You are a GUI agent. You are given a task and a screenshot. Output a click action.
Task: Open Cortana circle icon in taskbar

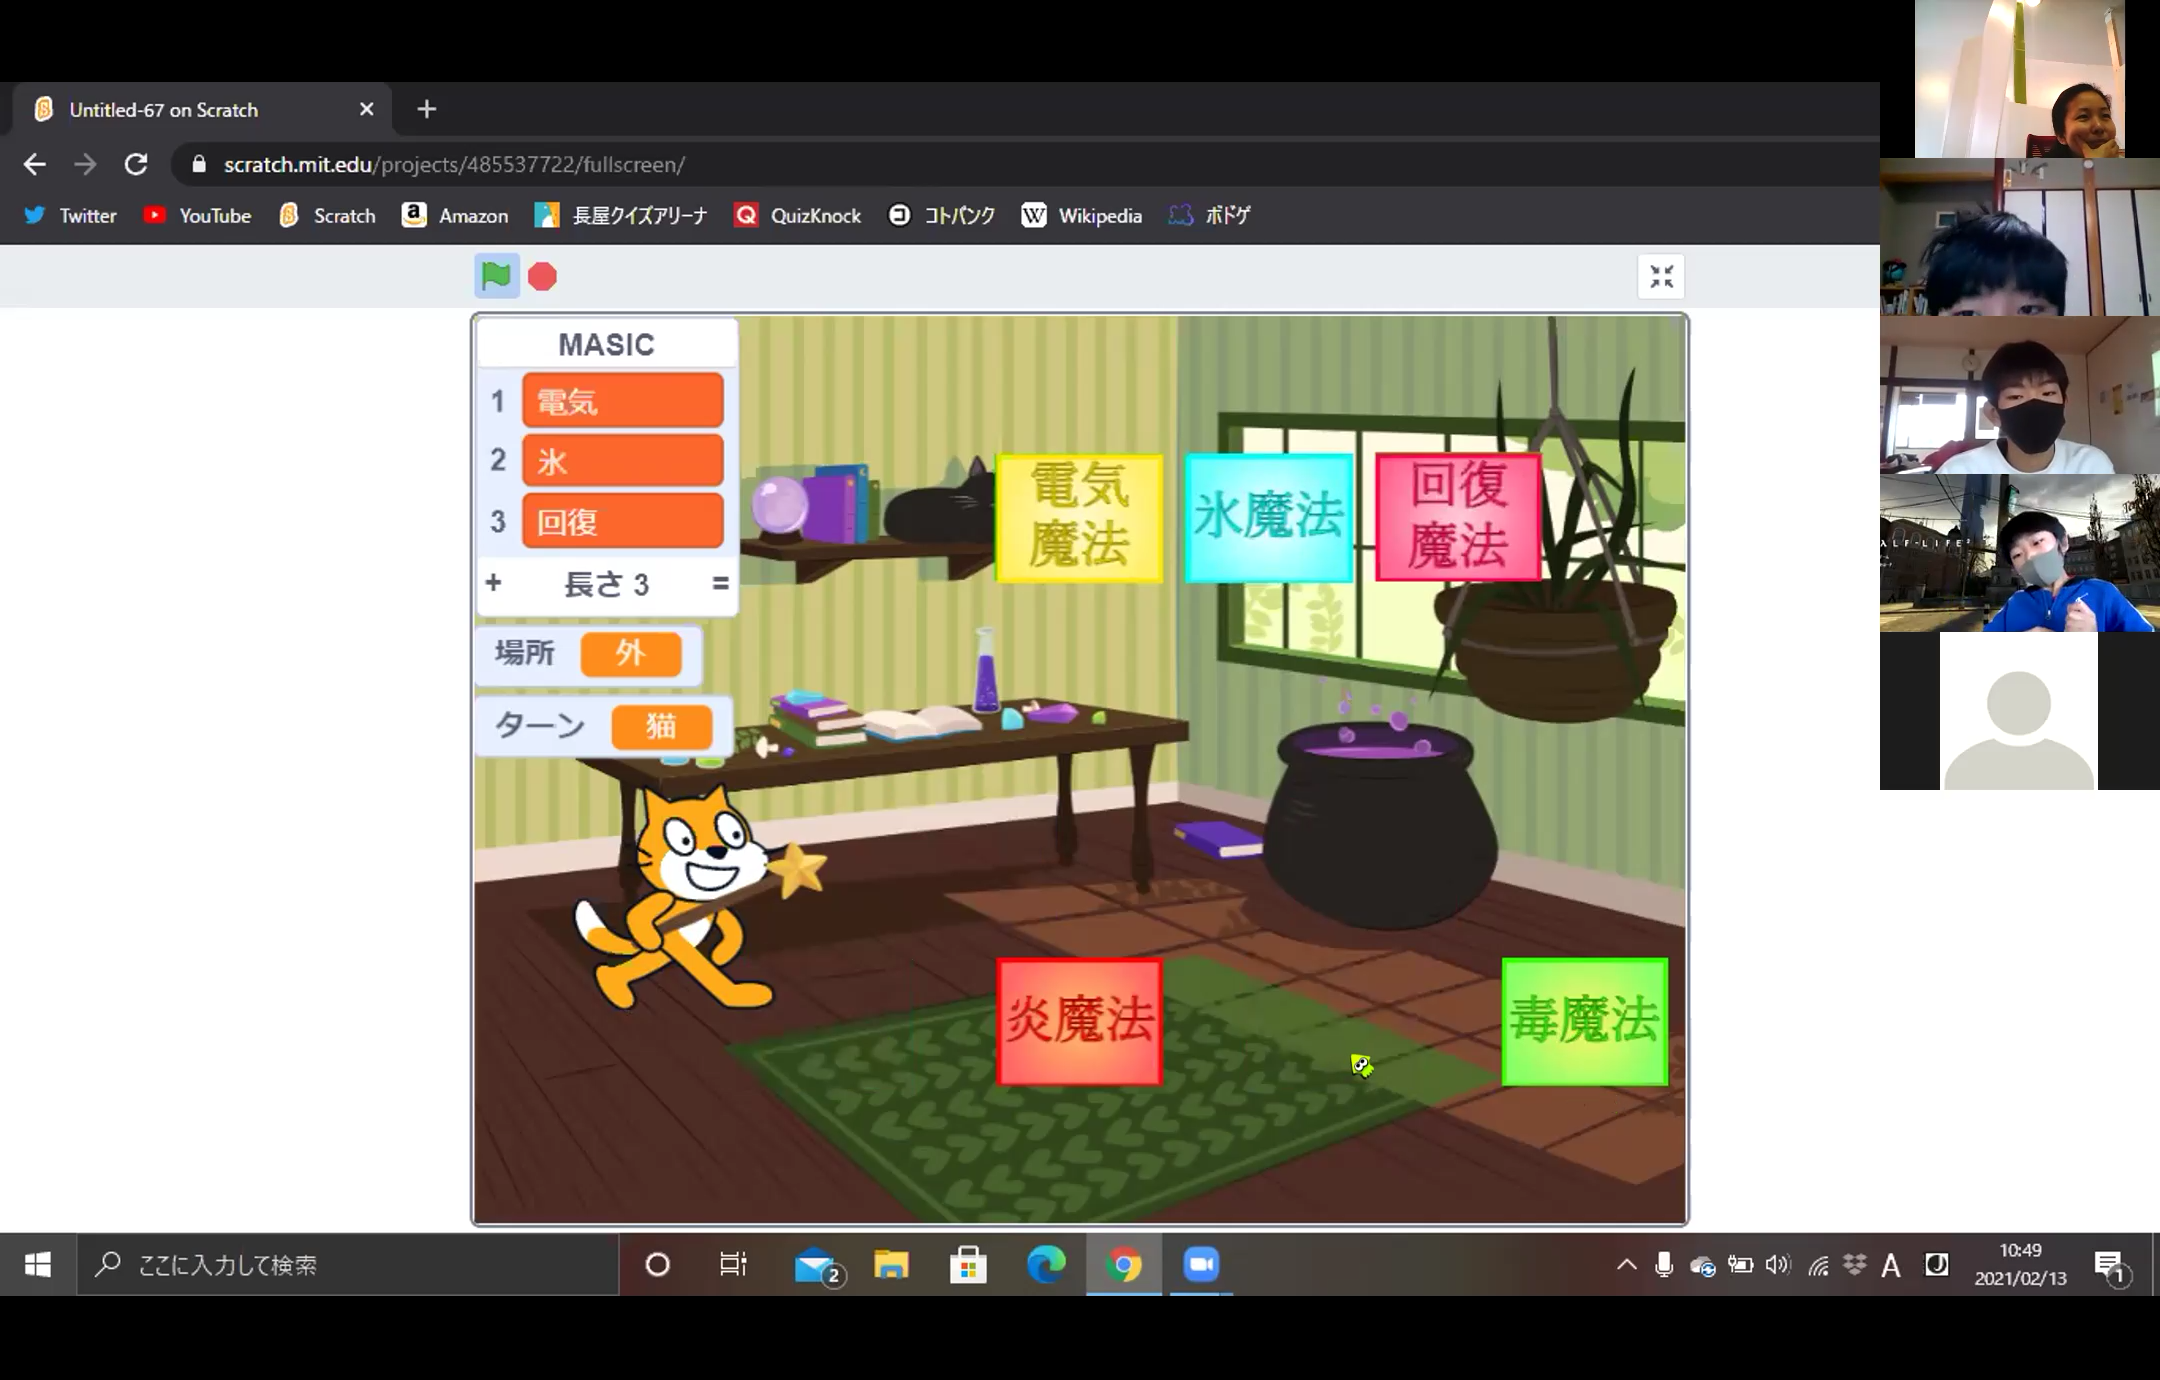657,1265
